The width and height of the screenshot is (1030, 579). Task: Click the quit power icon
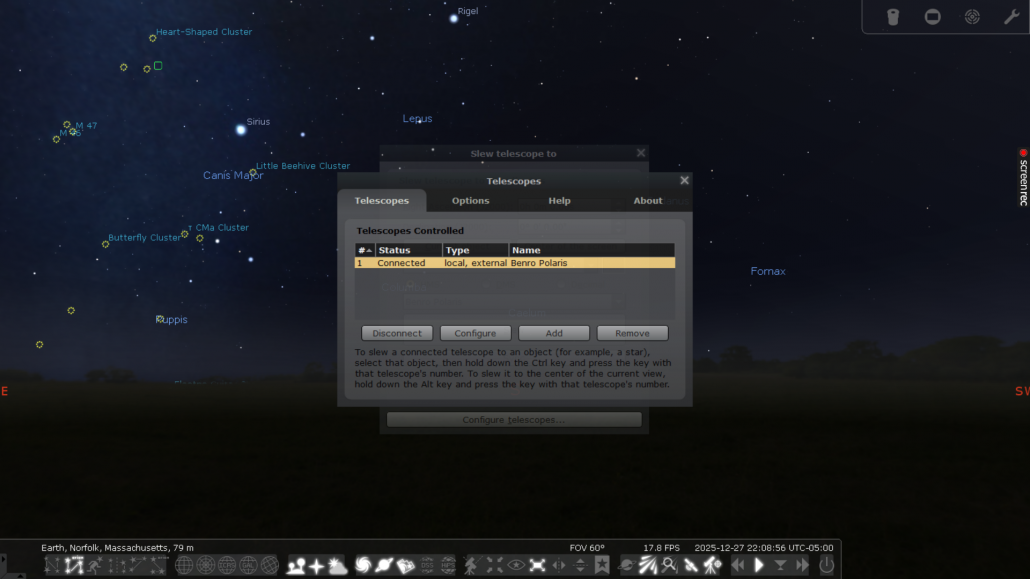pyautogui.click(x=827, y=566)
